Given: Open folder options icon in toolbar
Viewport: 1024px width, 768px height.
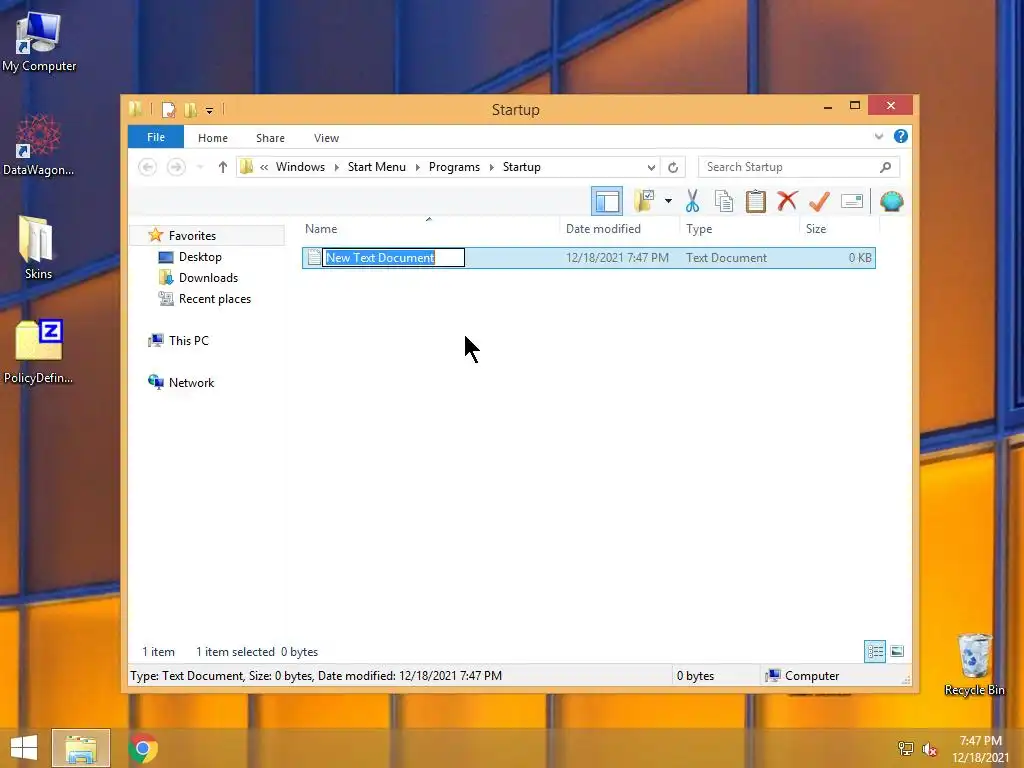Looking at the screenshot, I should (644, 201).
